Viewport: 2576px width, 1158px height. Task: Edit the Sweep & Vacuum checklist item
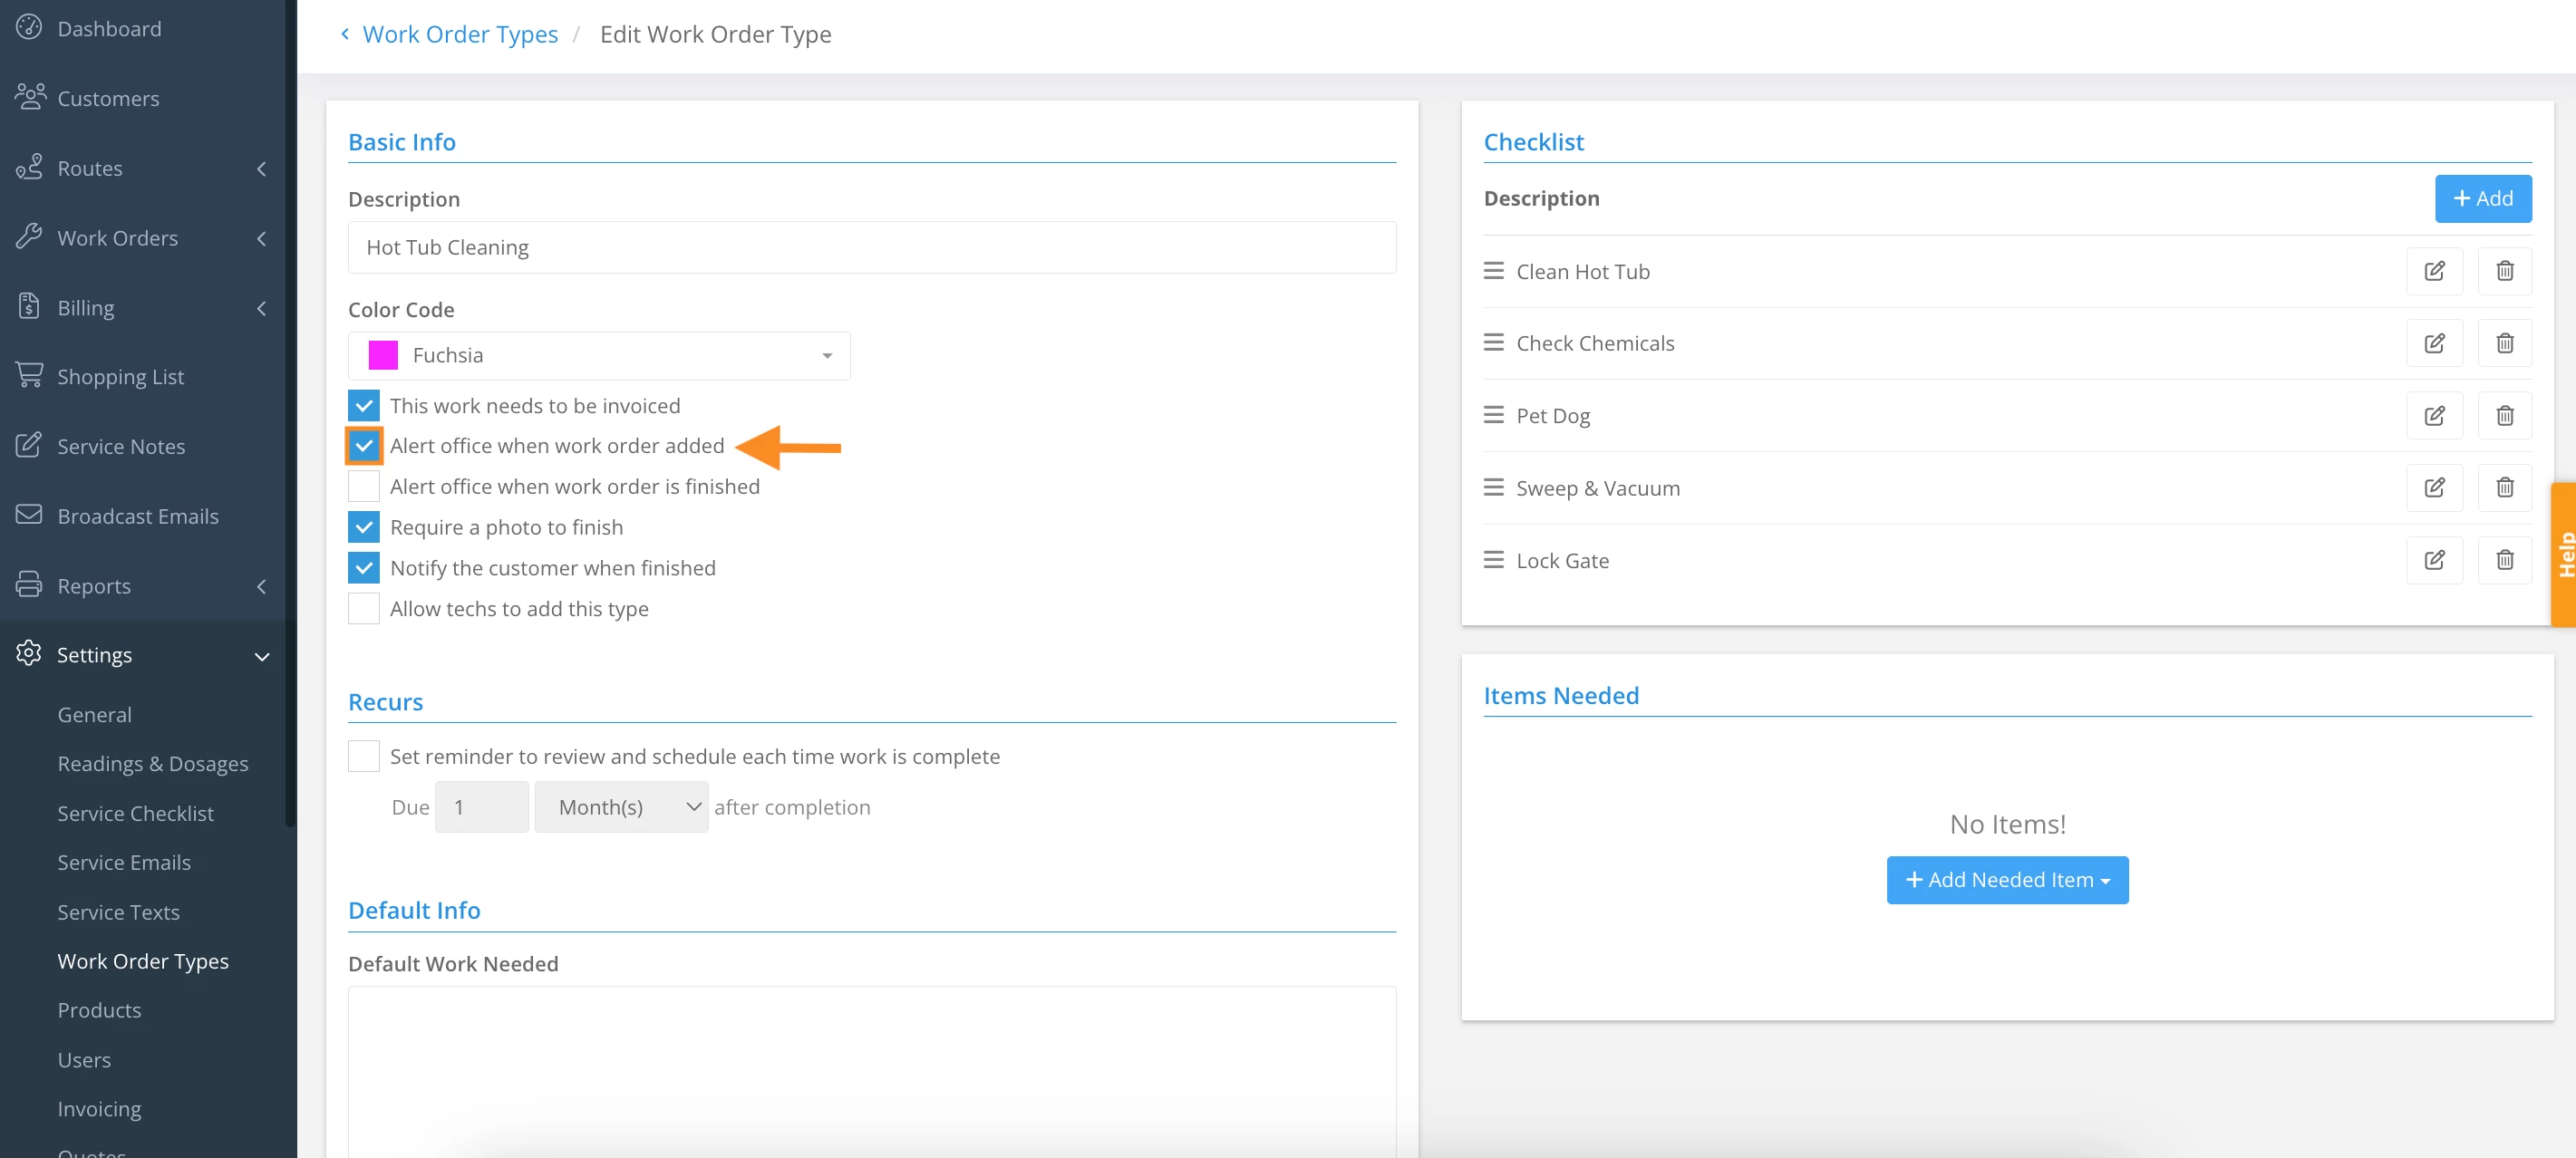pyautogui.click(x=2434, y=488)
